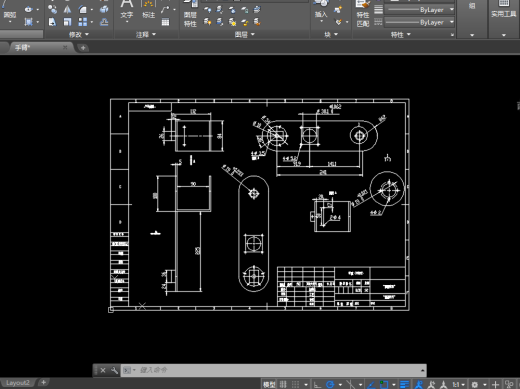This screenshot has height=389, width=520.
Task: Toggle polar tracking in status bar
Action: pos(330,384)
